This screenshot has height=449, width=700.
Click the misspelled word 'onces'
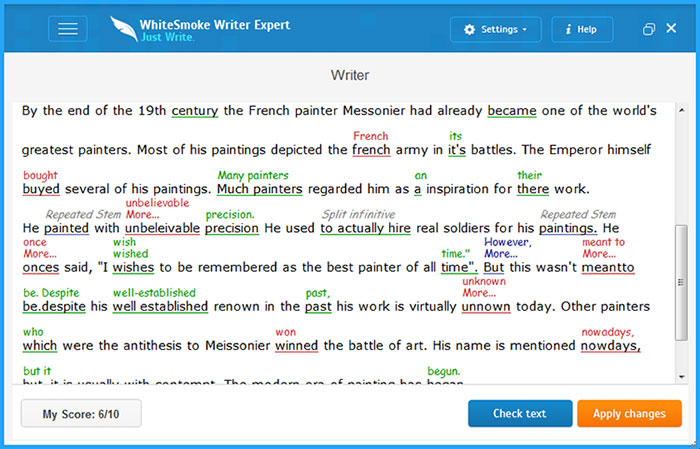click(x=41, y=267)
